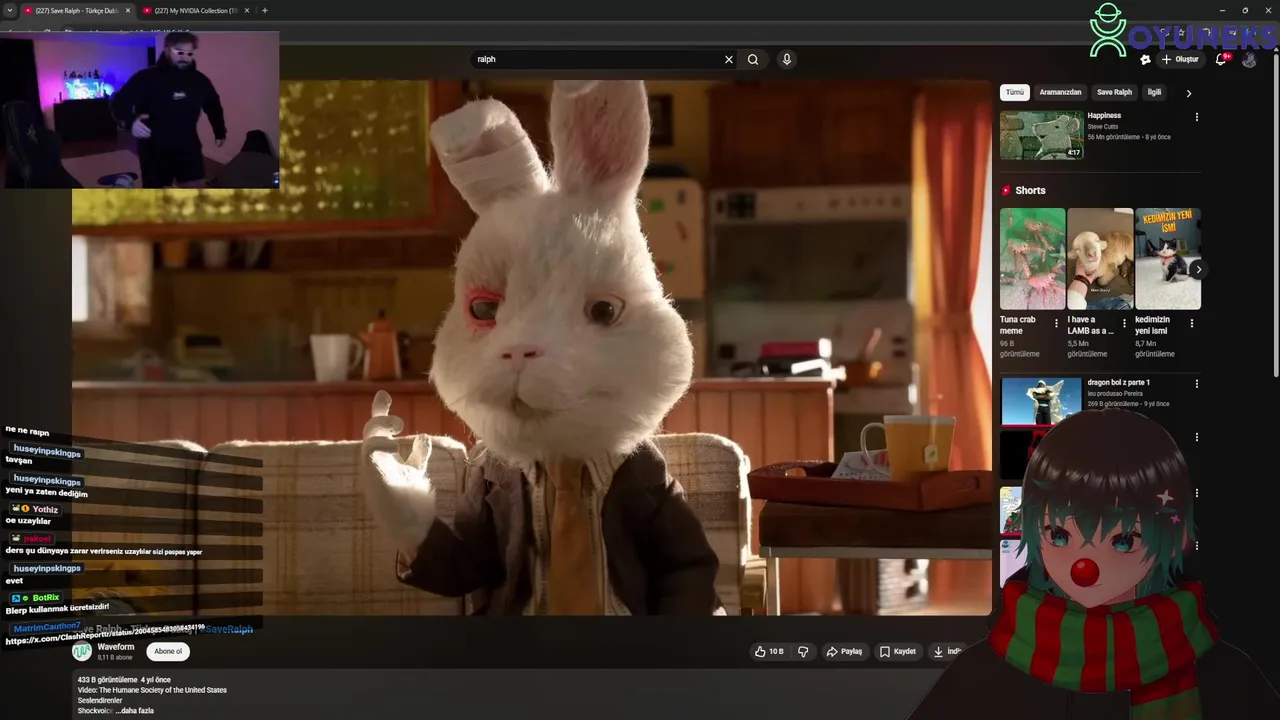Screen dimensions: 1280x720
Task: Switch to My NVIDIA Collection tab
Action: (x=195, y=11)
